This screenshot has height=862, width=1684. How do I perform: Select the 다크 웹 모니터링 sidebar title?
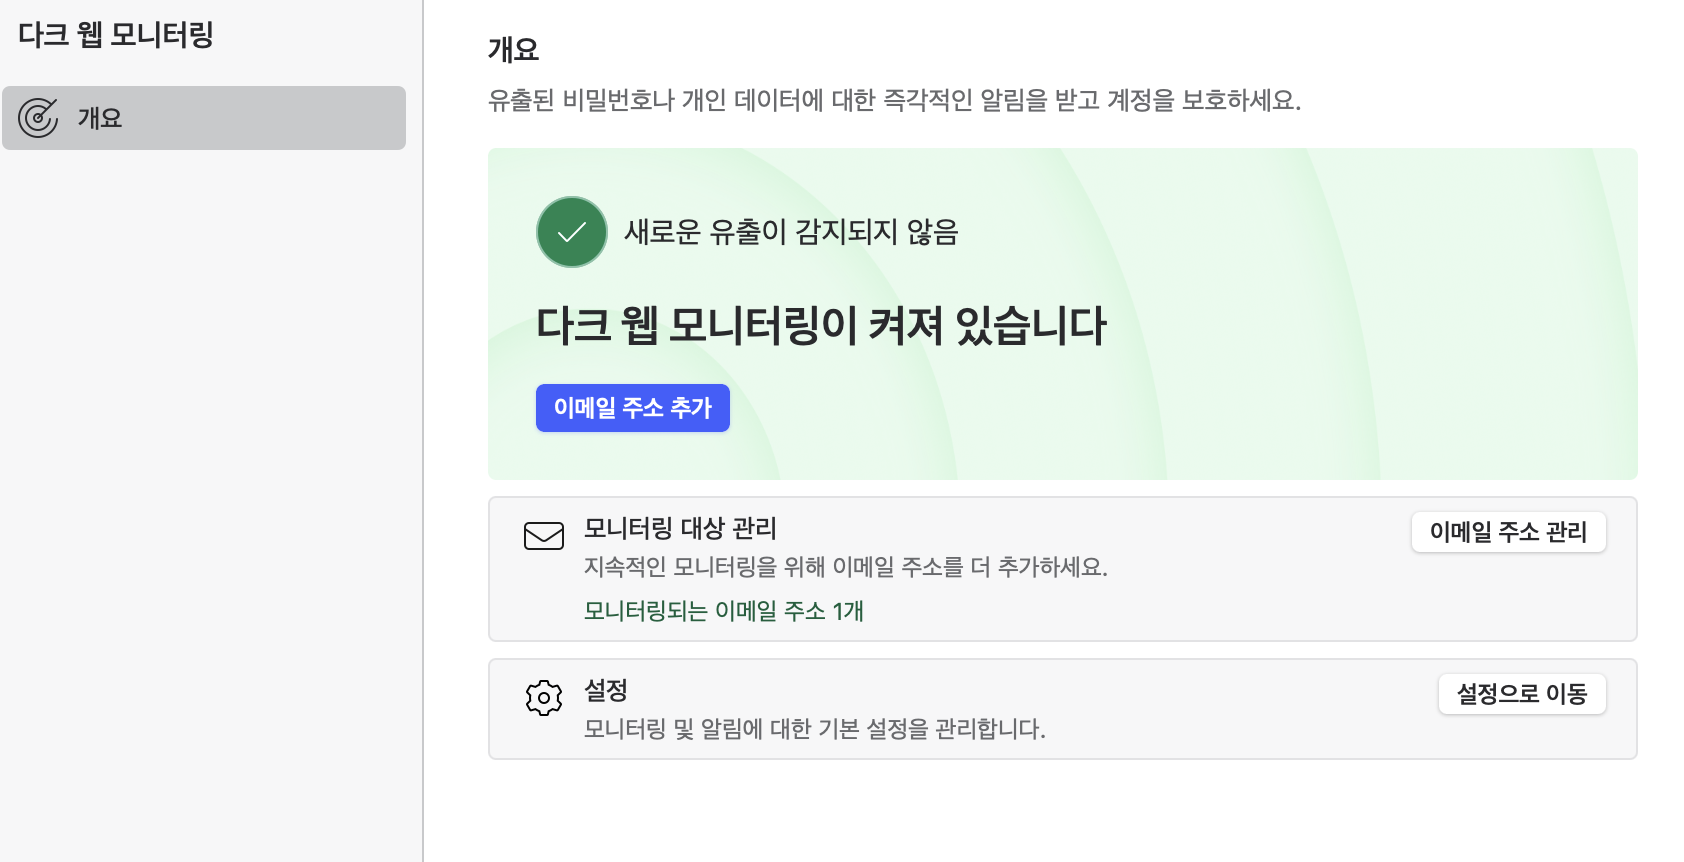116,34
